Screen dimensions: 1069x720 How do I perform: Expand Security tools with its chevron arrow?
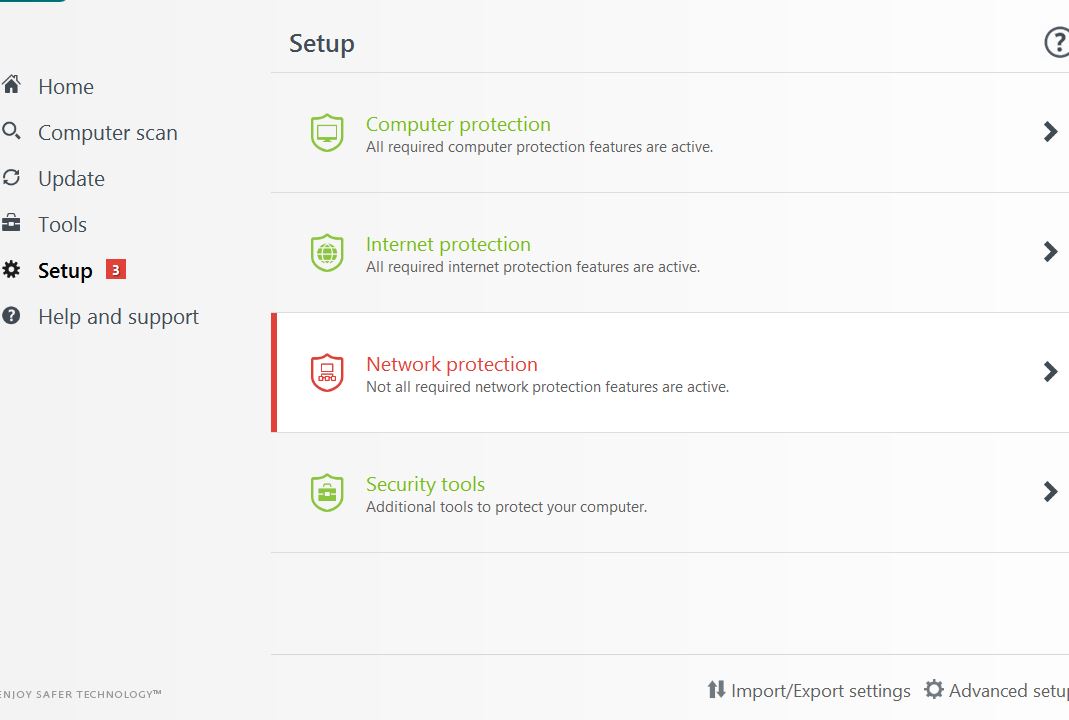(1050, 492)
